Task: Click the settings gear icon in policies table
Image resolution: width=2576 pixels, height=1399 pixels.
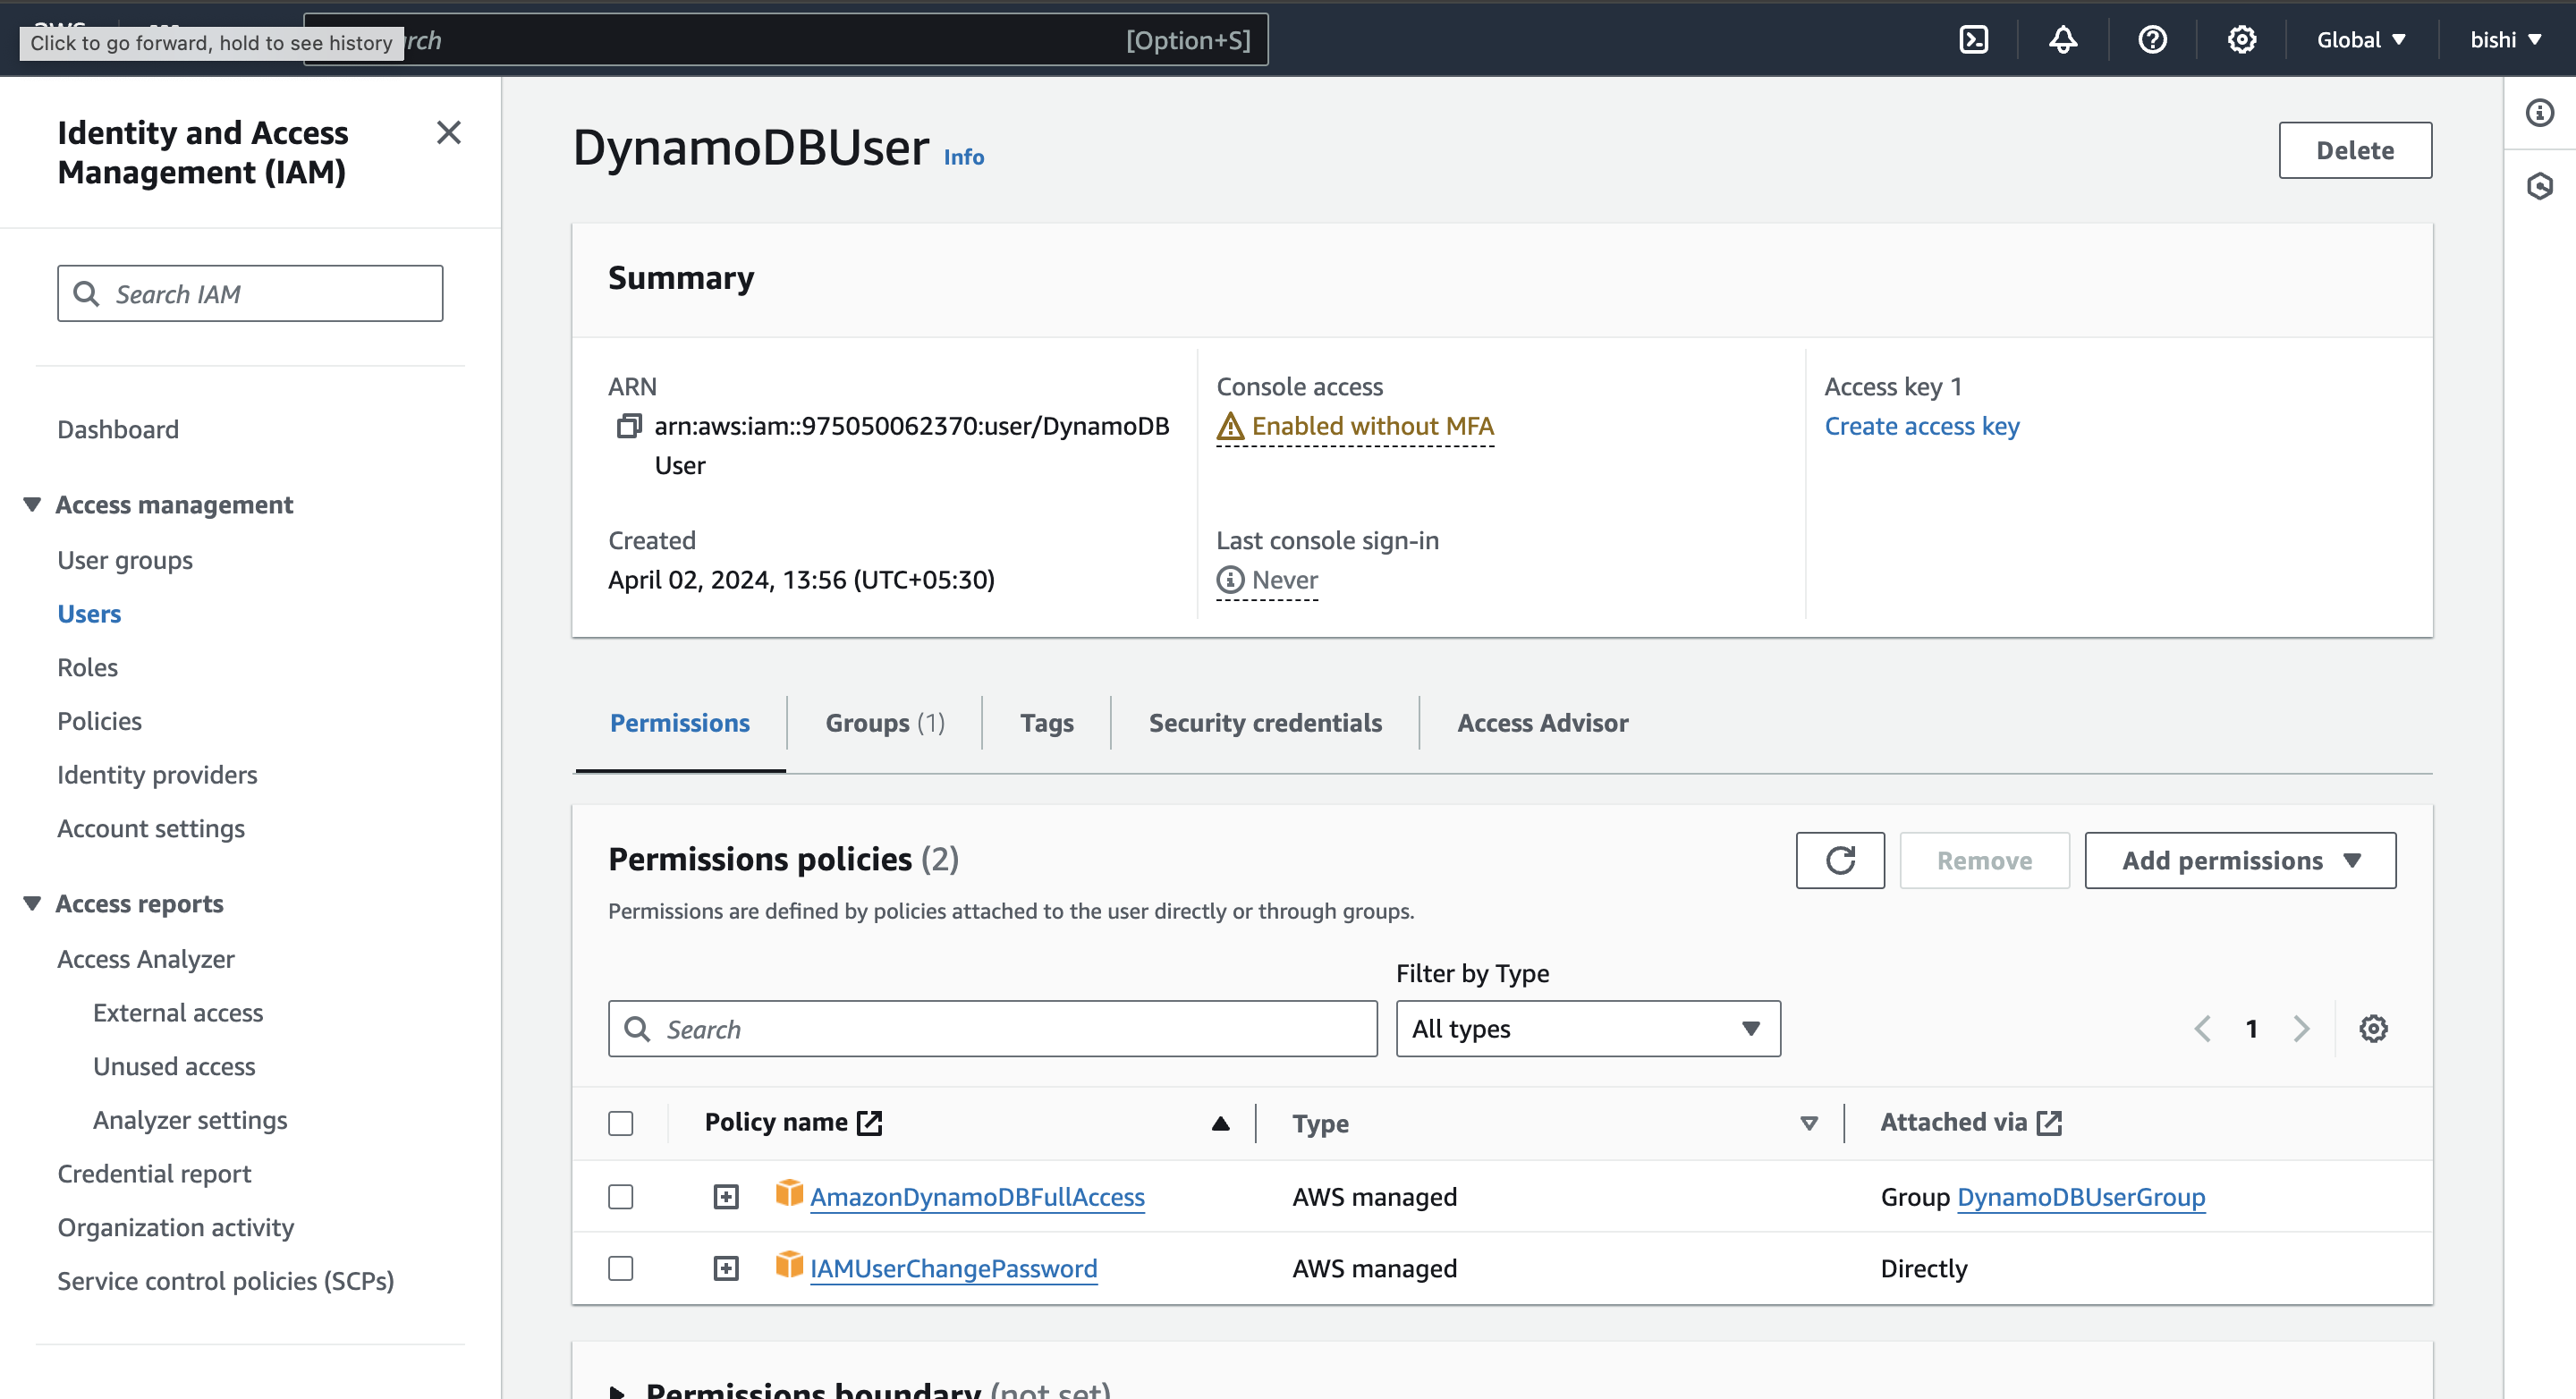Action: coord(2375,1029)
